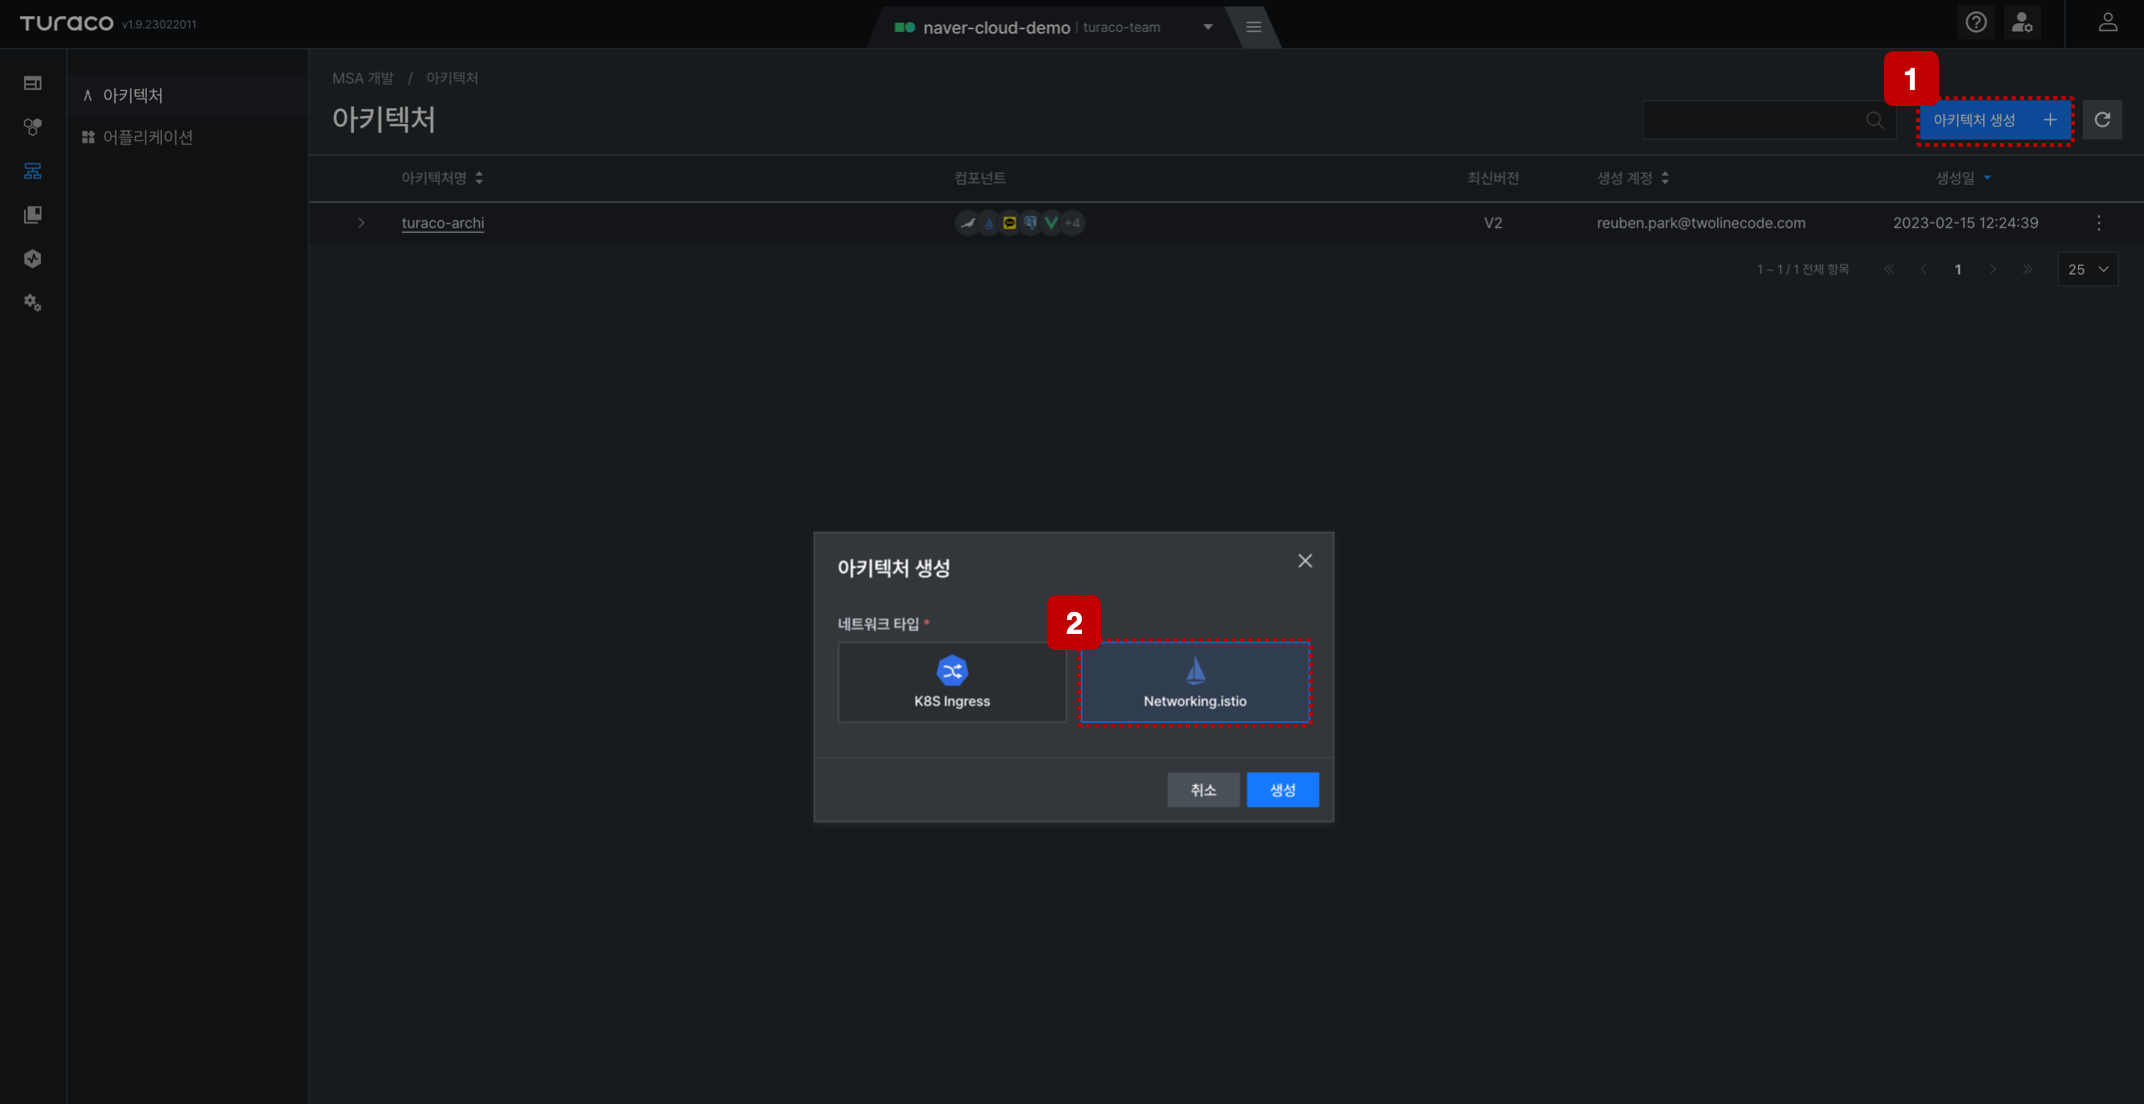Expand the turaco-archi row
The width and height of the screenshot is (2144, 1104).
pos(361,223)
